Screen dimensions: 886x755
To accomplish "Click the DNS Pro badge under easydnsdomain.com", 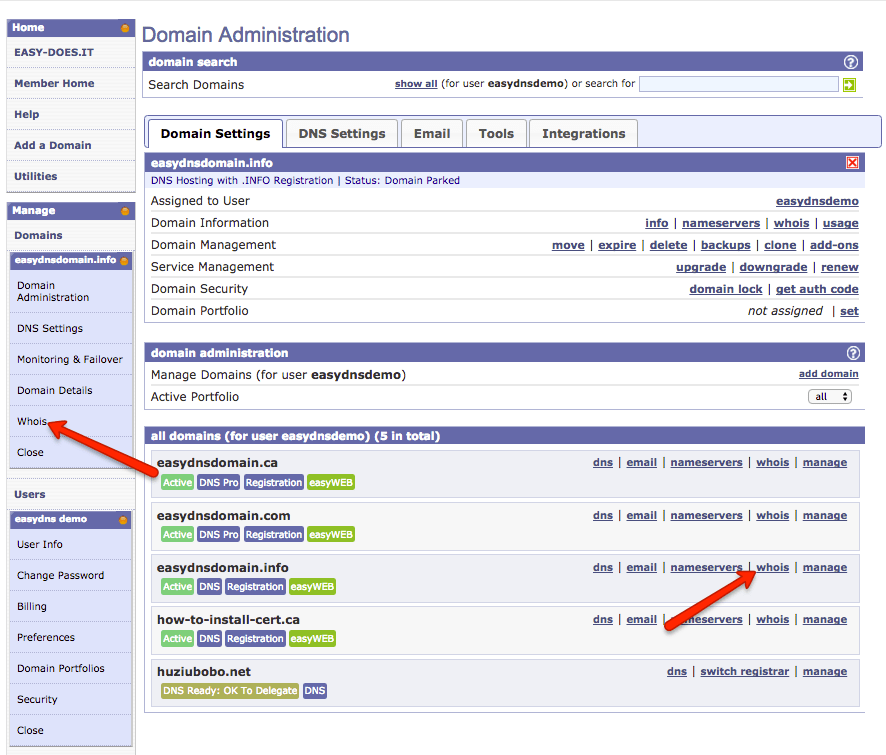I will 219,534.
